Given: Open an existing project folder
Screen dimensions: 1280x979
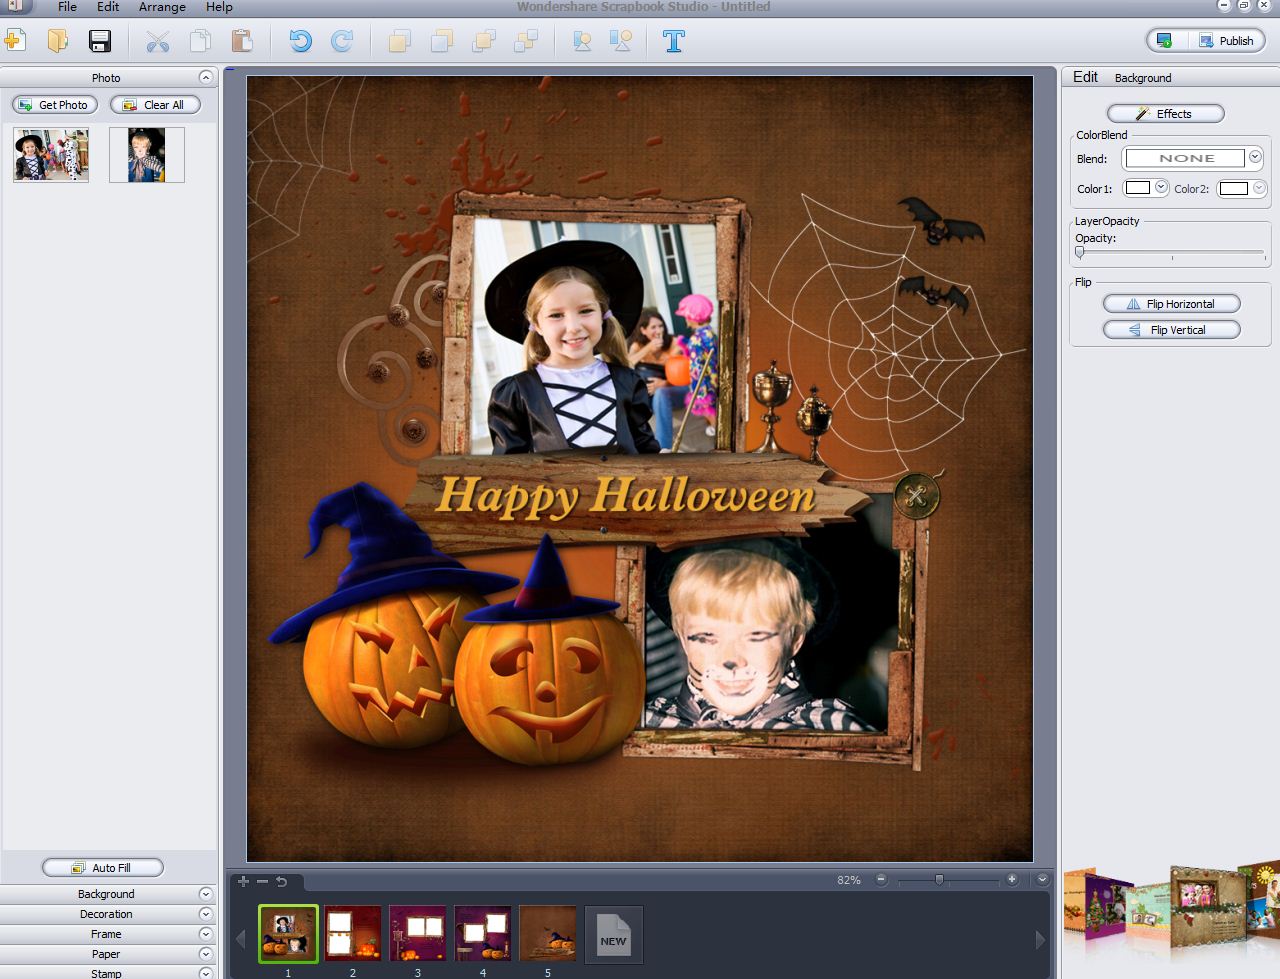Looking at the screenshot, I should click(57, 41).
